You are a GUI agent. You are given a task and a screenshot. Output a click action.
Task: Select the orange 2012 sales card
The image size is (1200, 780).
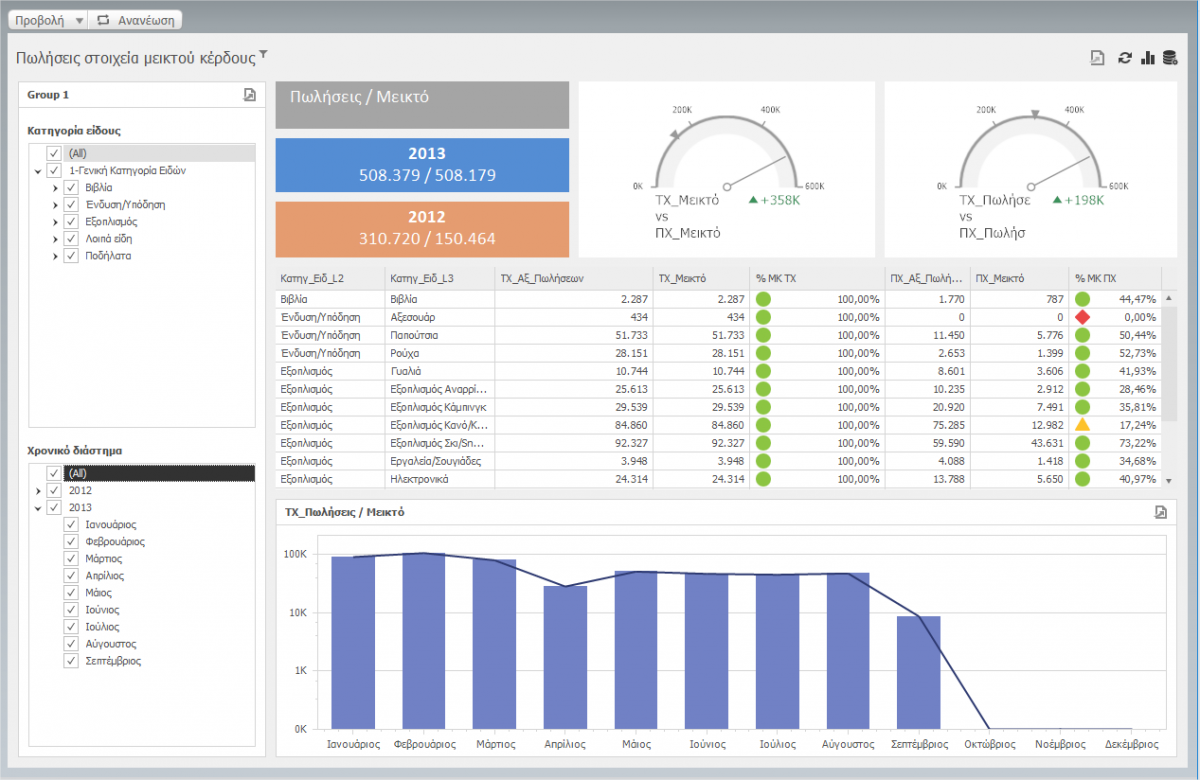click(x=422, y=229)
